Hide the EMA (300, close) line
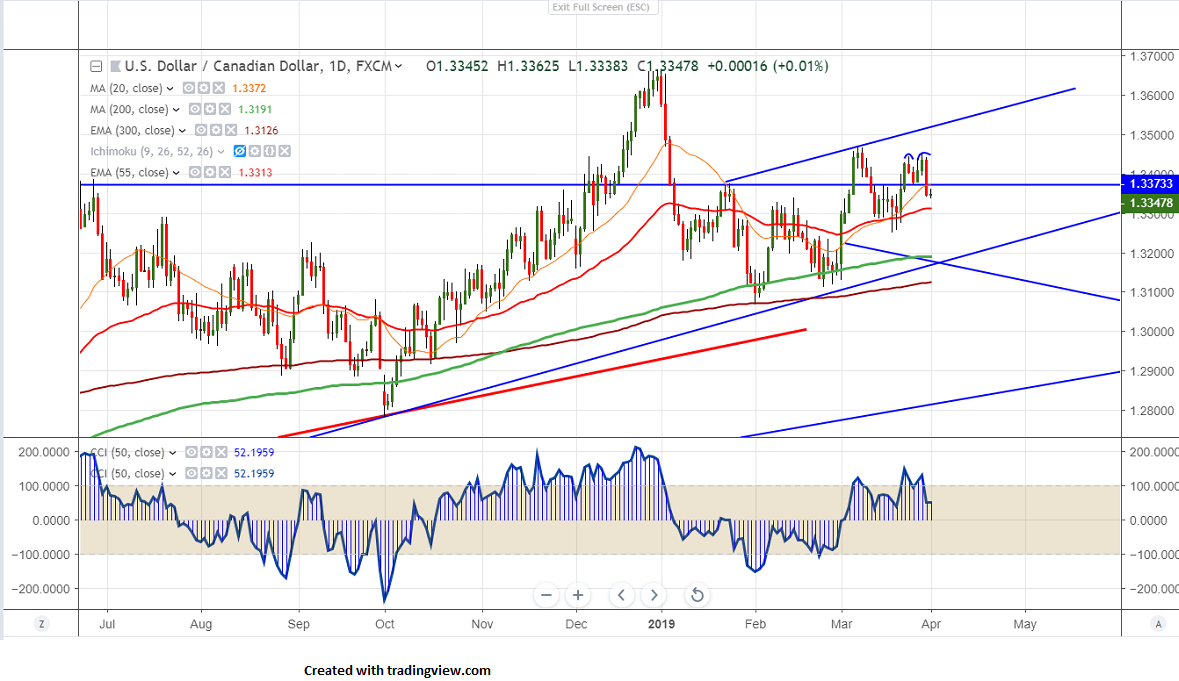 202,130
